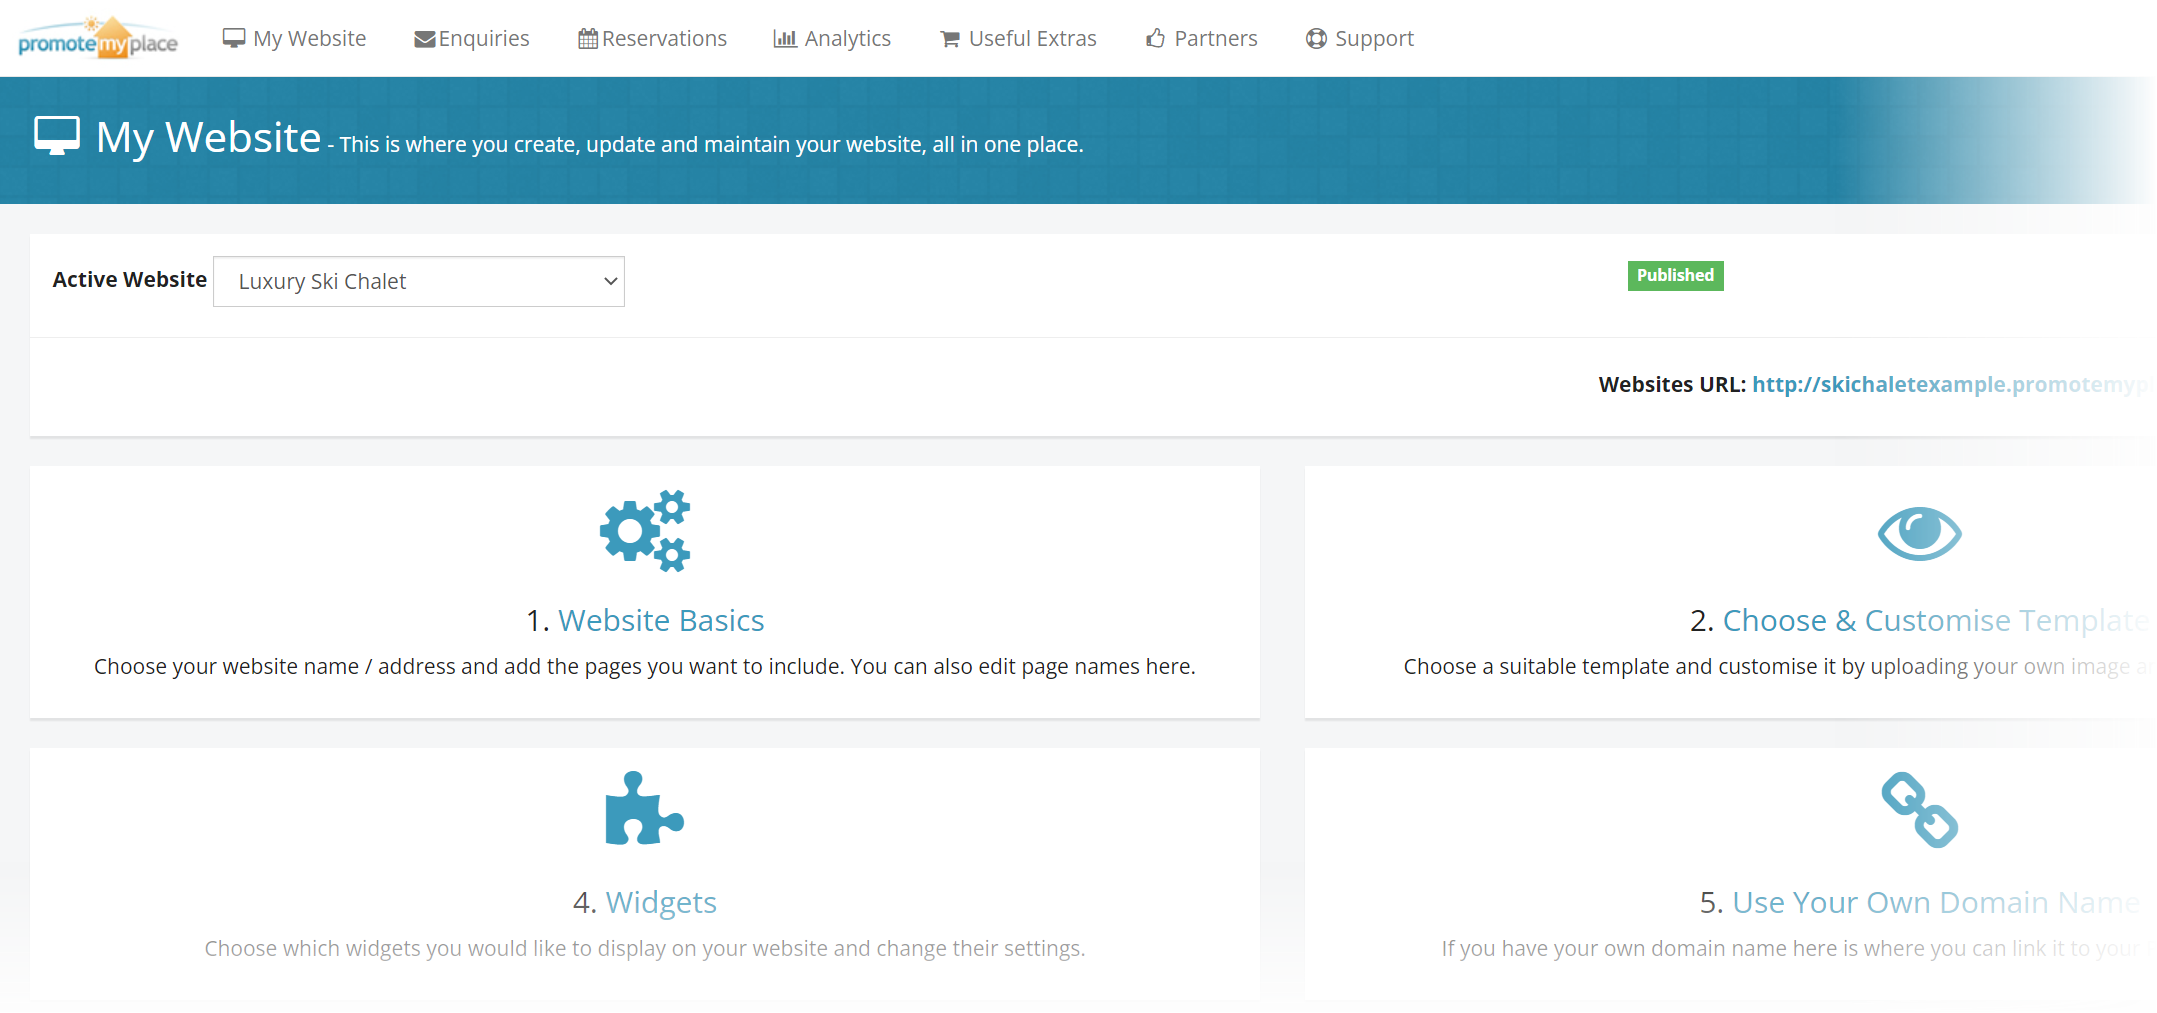Open Choose & Customise Template link

pos(1935,621)
